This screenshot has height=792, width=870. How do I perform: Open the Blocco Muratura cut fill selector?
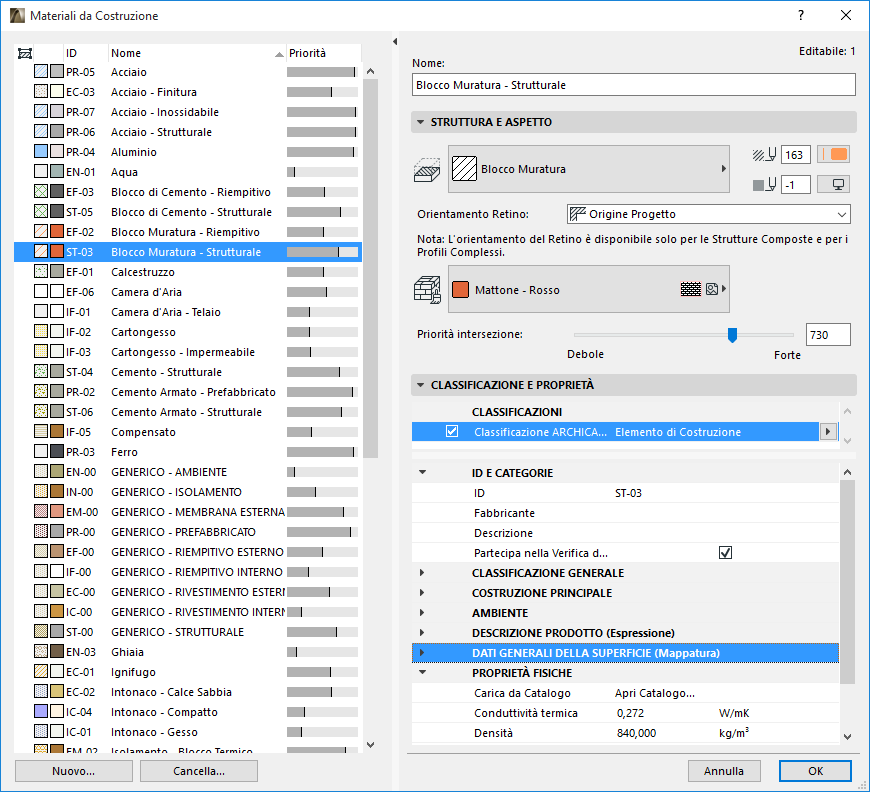coord(589,169)
